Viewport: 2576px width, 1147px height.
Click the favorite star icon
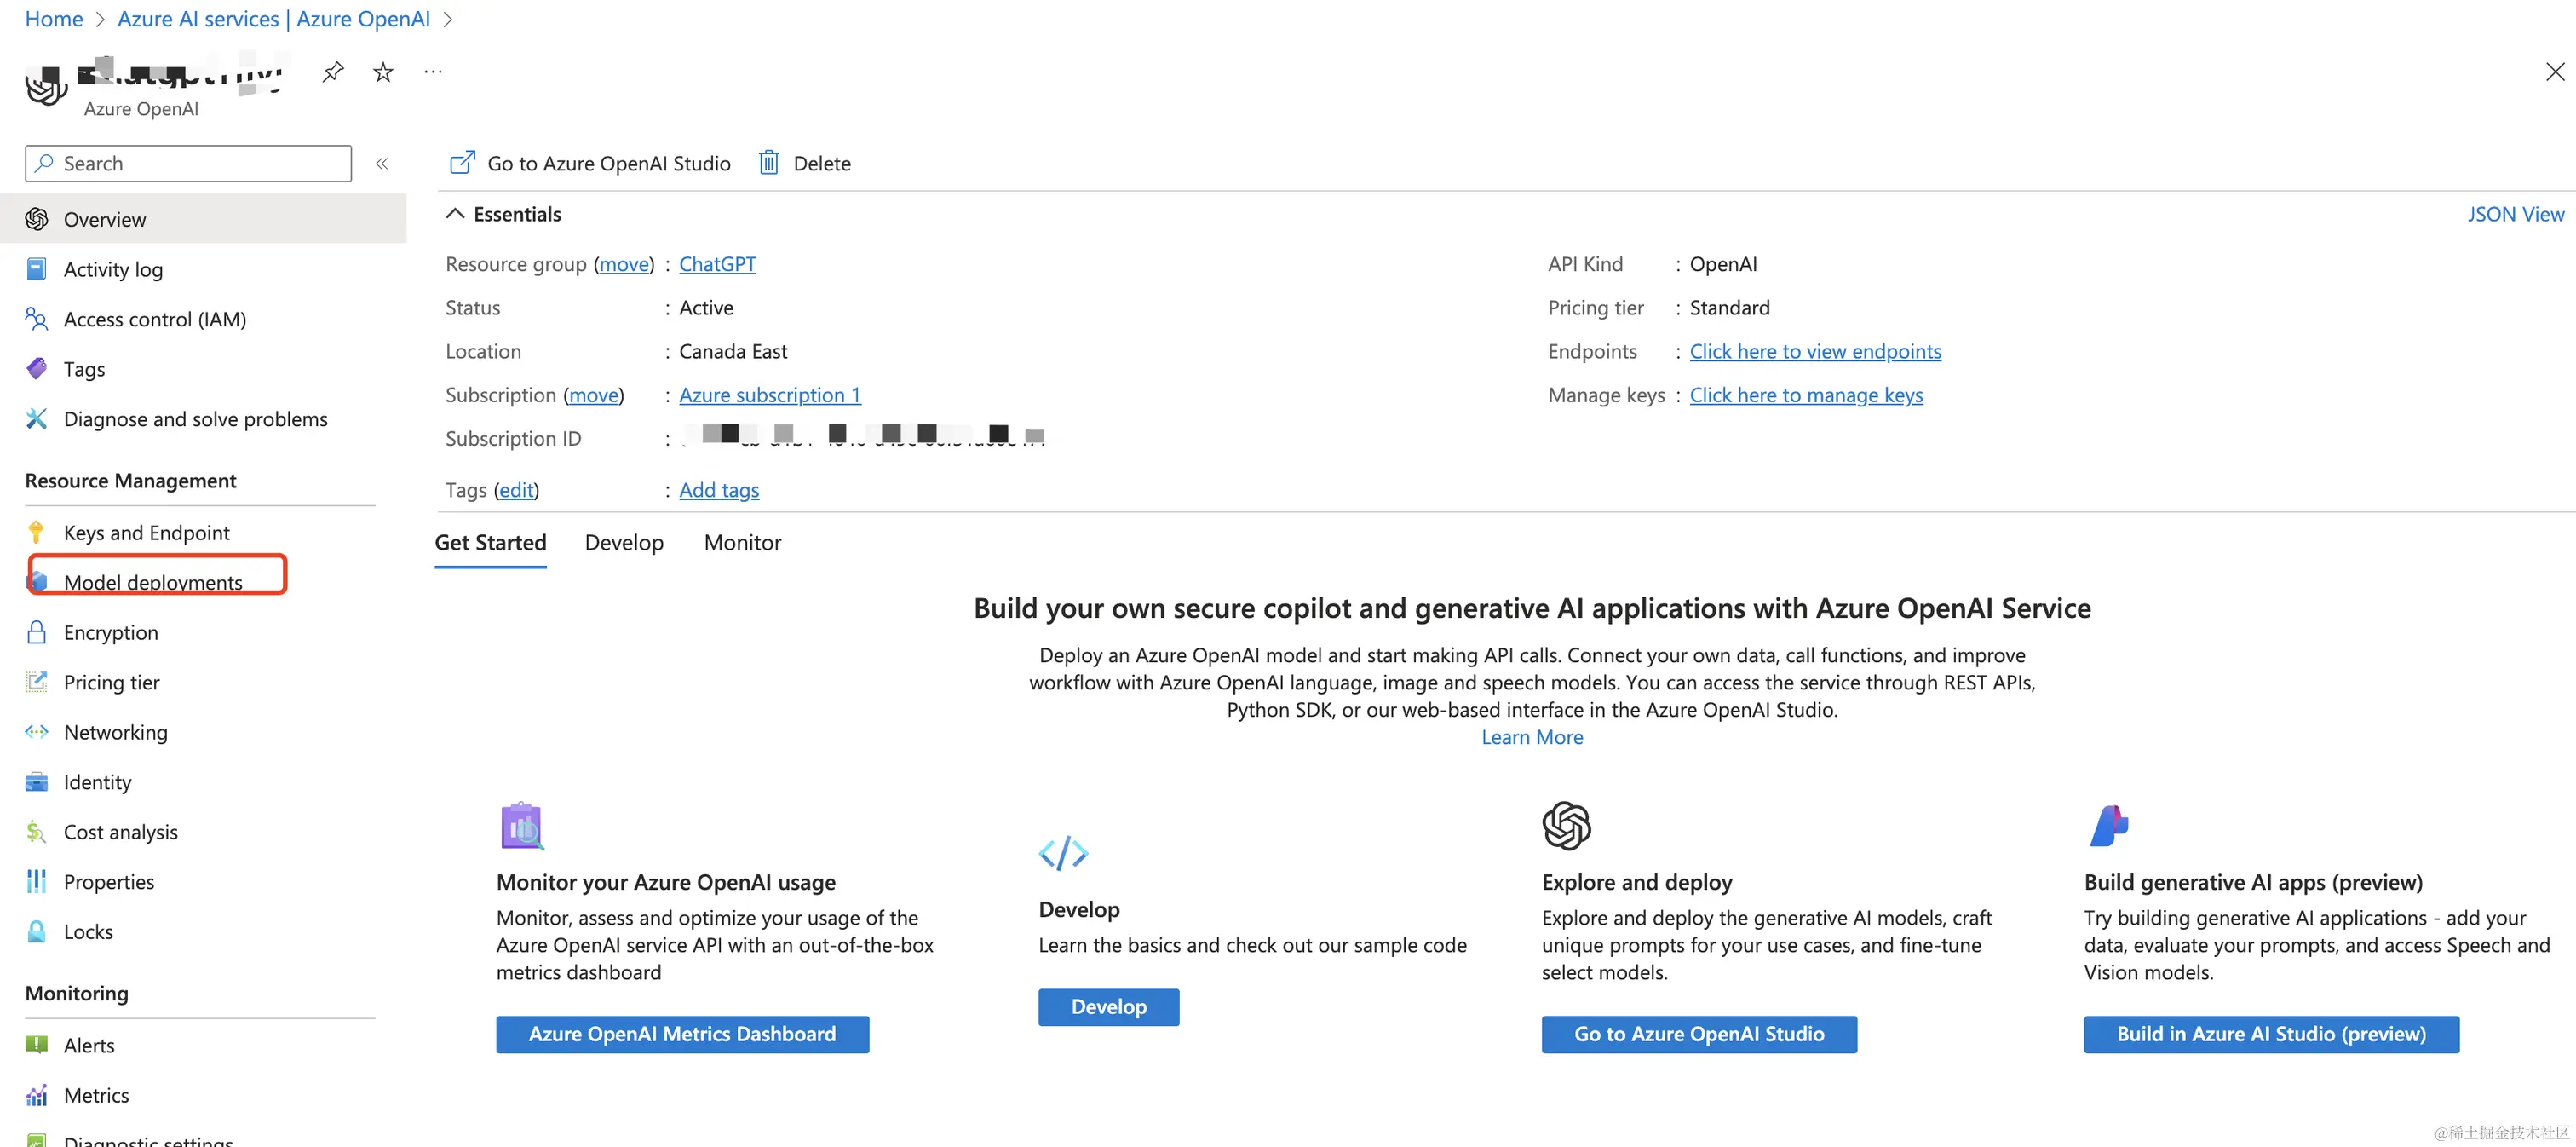(383, 72)
